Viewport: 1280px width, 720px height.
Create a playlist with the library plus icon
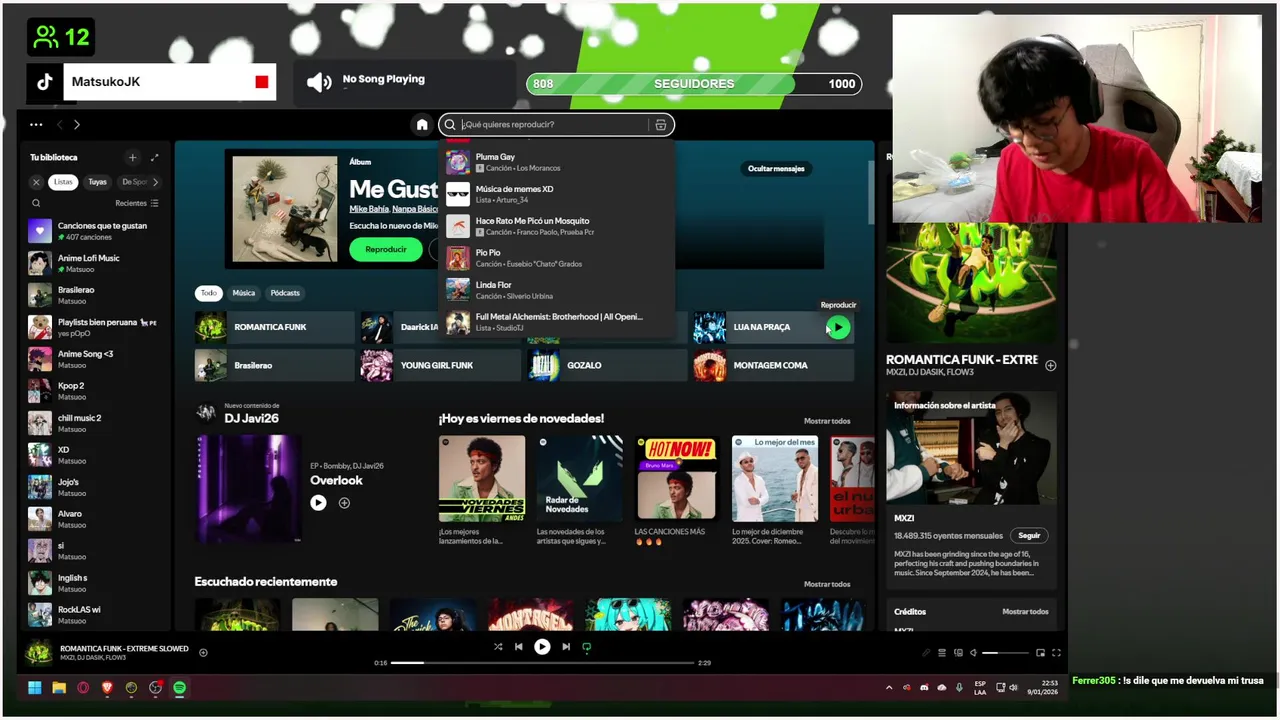[x=132, y=157]
